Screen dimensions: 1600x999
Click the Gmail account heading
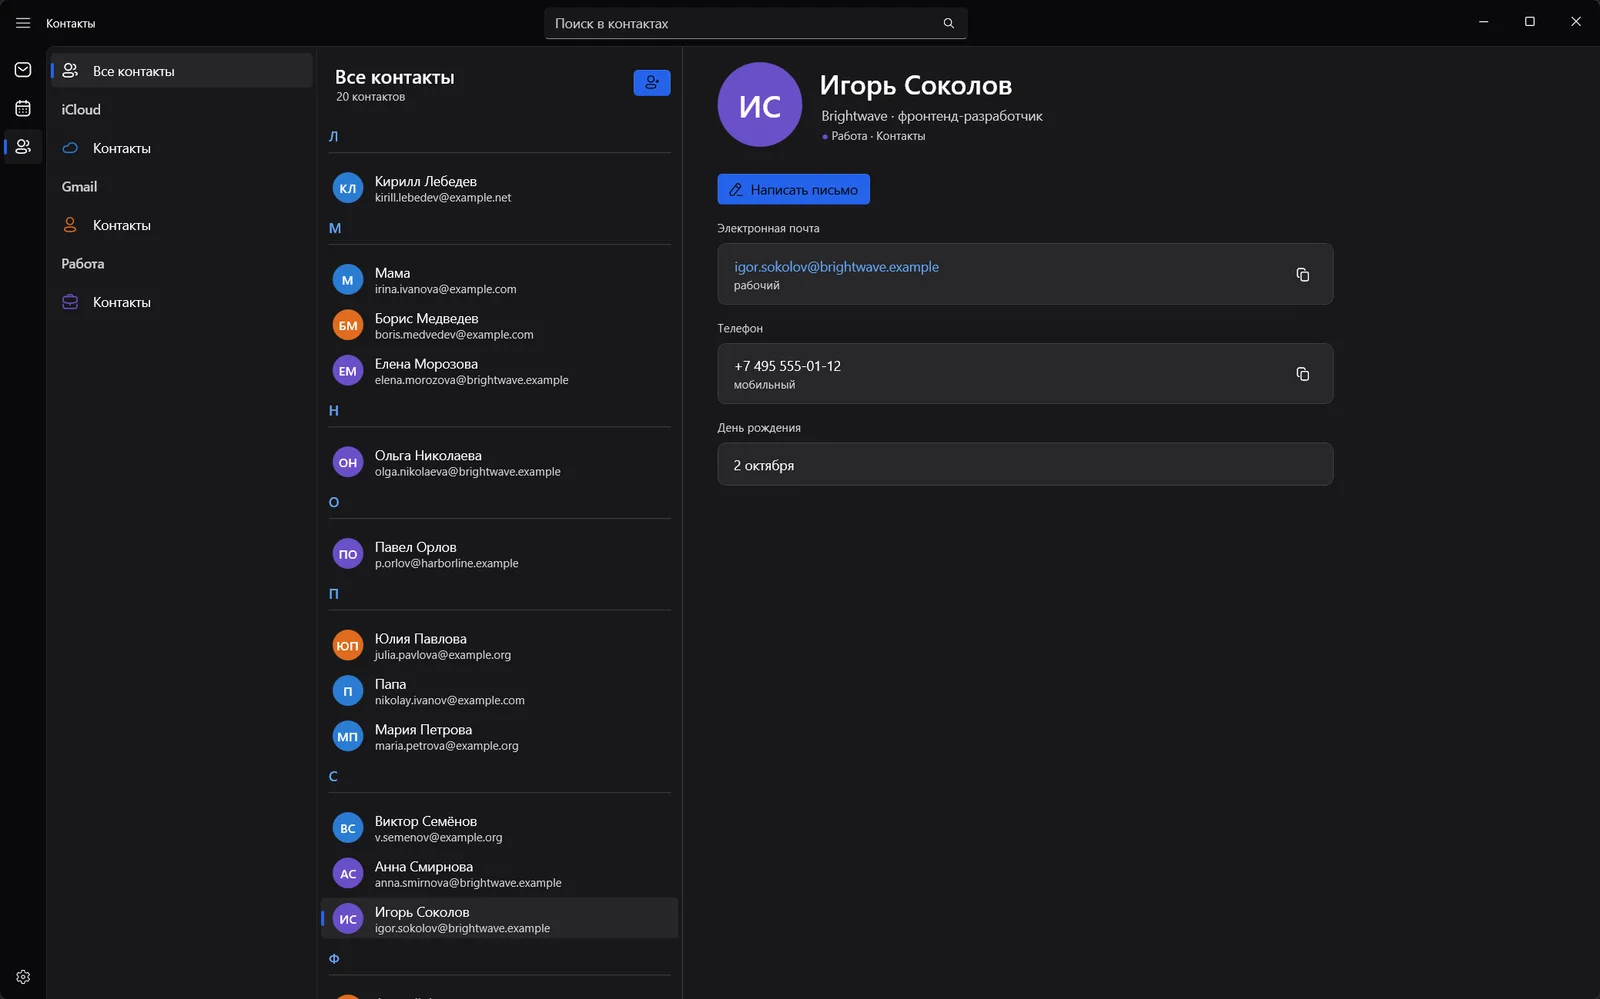click(79, 187)
